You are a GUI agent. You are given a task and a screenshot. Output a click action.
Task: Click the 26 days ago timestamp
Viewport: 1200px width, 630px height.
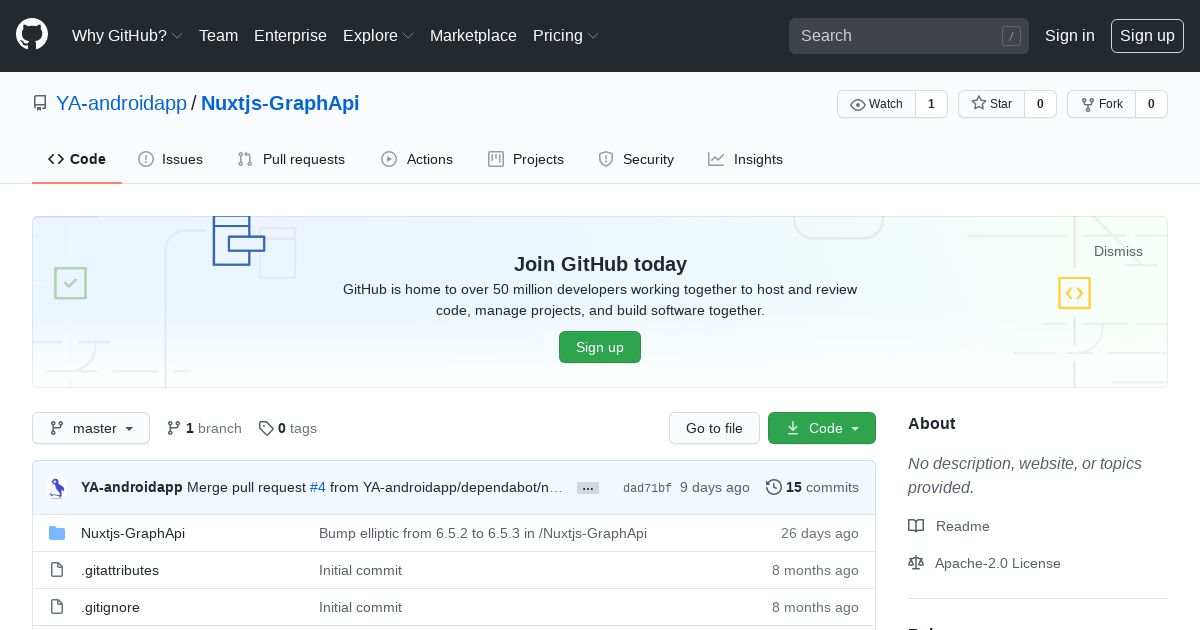point(820,533)
